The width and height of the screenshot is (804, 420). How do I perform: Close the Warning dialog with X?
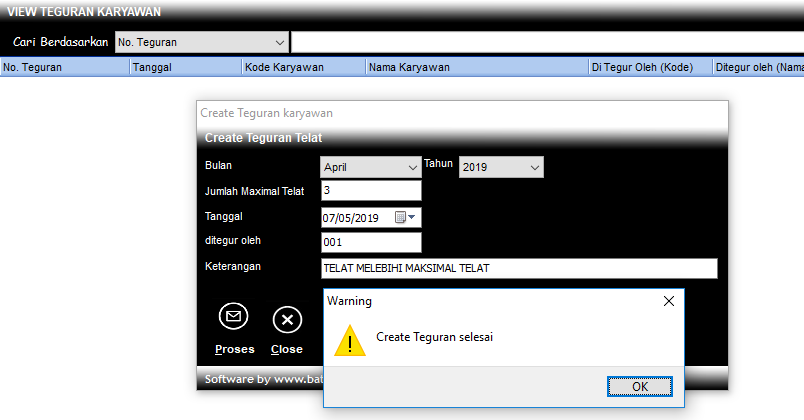(x=668, y=300)
